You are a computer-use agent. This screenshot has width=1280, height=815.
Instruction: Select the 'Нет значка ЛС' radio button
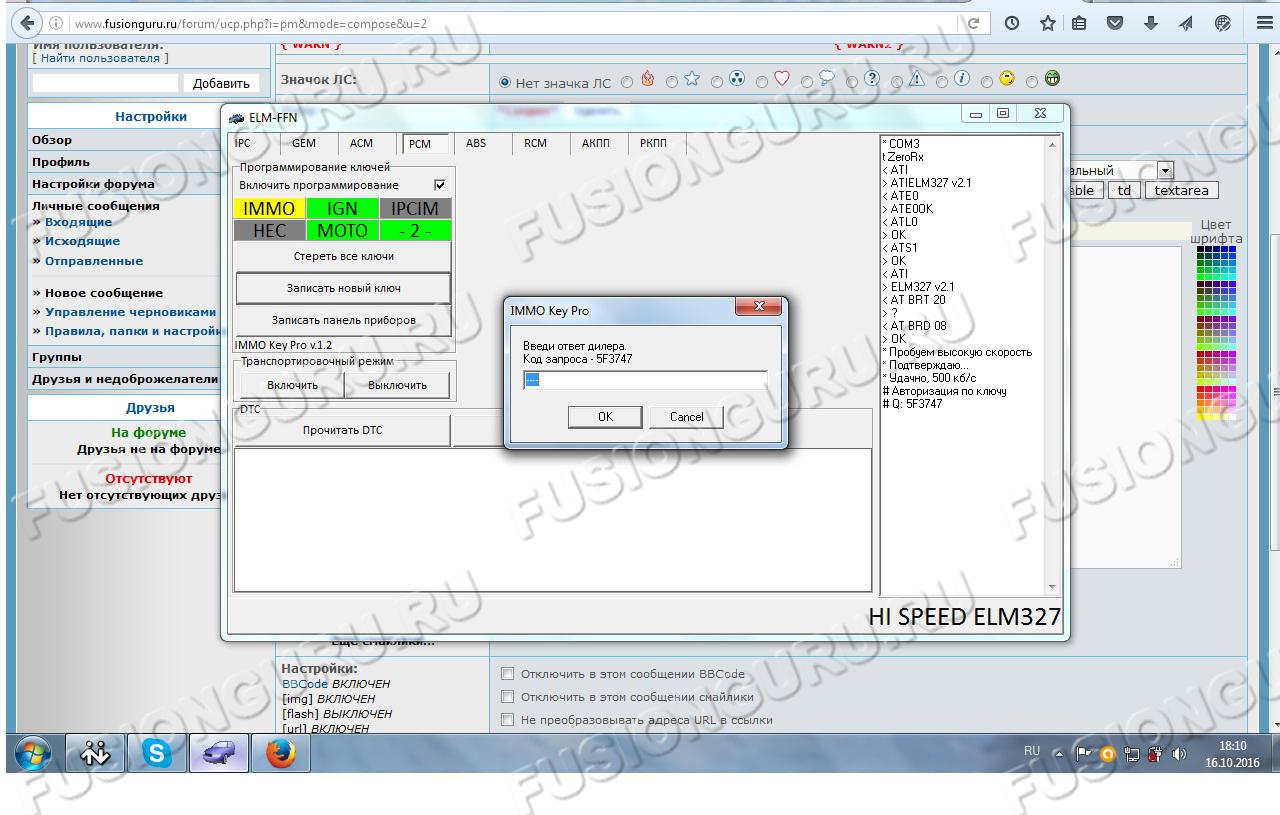[x=505, y=83]
